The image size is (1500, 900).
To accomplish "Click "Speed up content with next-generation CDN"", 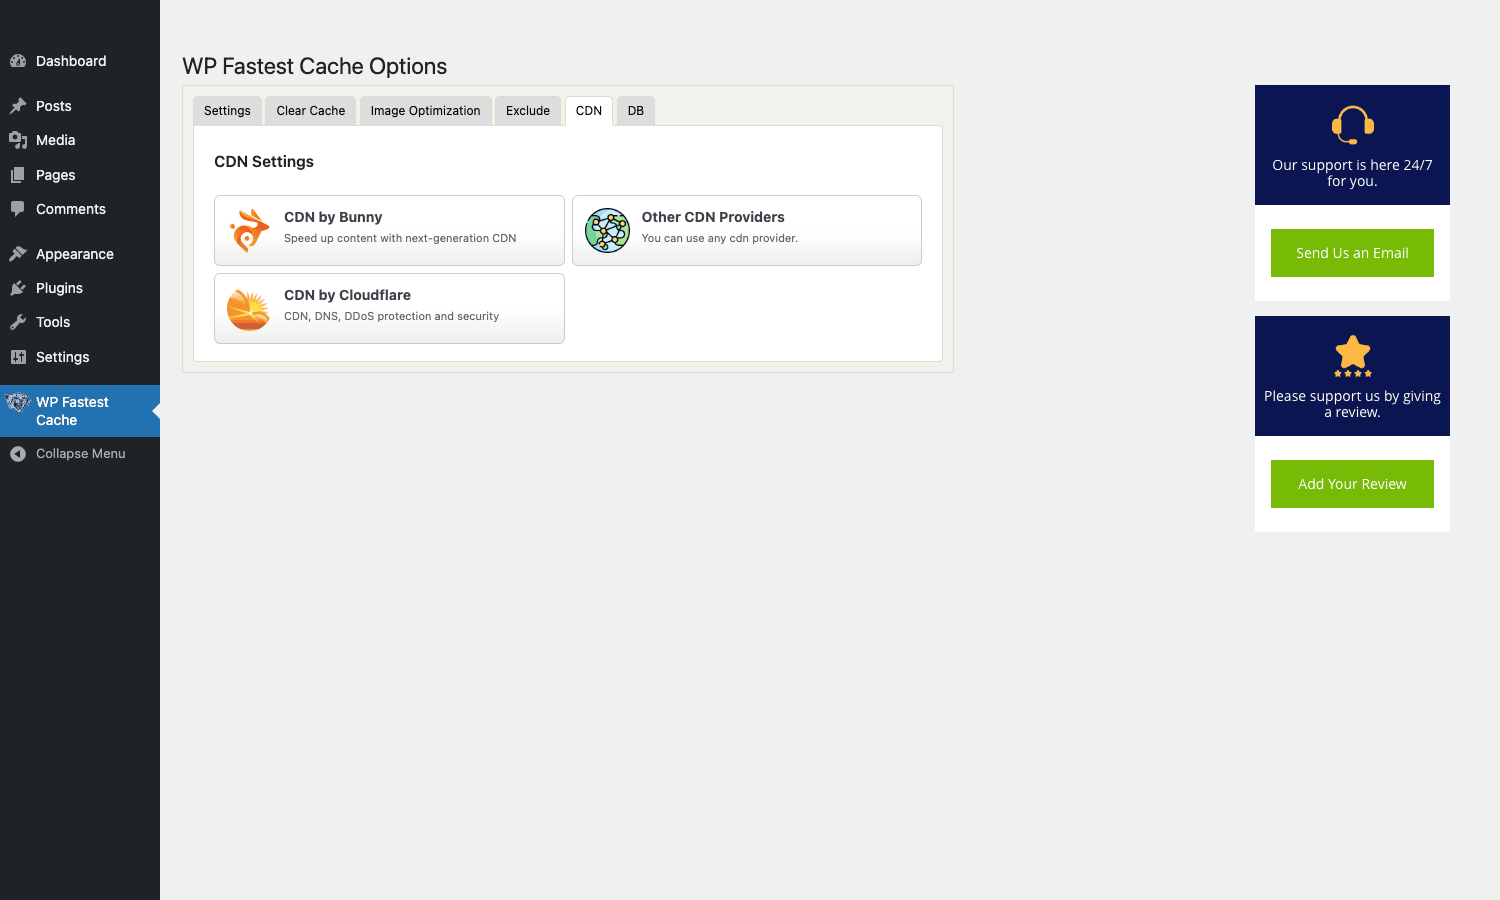I will click(x=400, y=238).
